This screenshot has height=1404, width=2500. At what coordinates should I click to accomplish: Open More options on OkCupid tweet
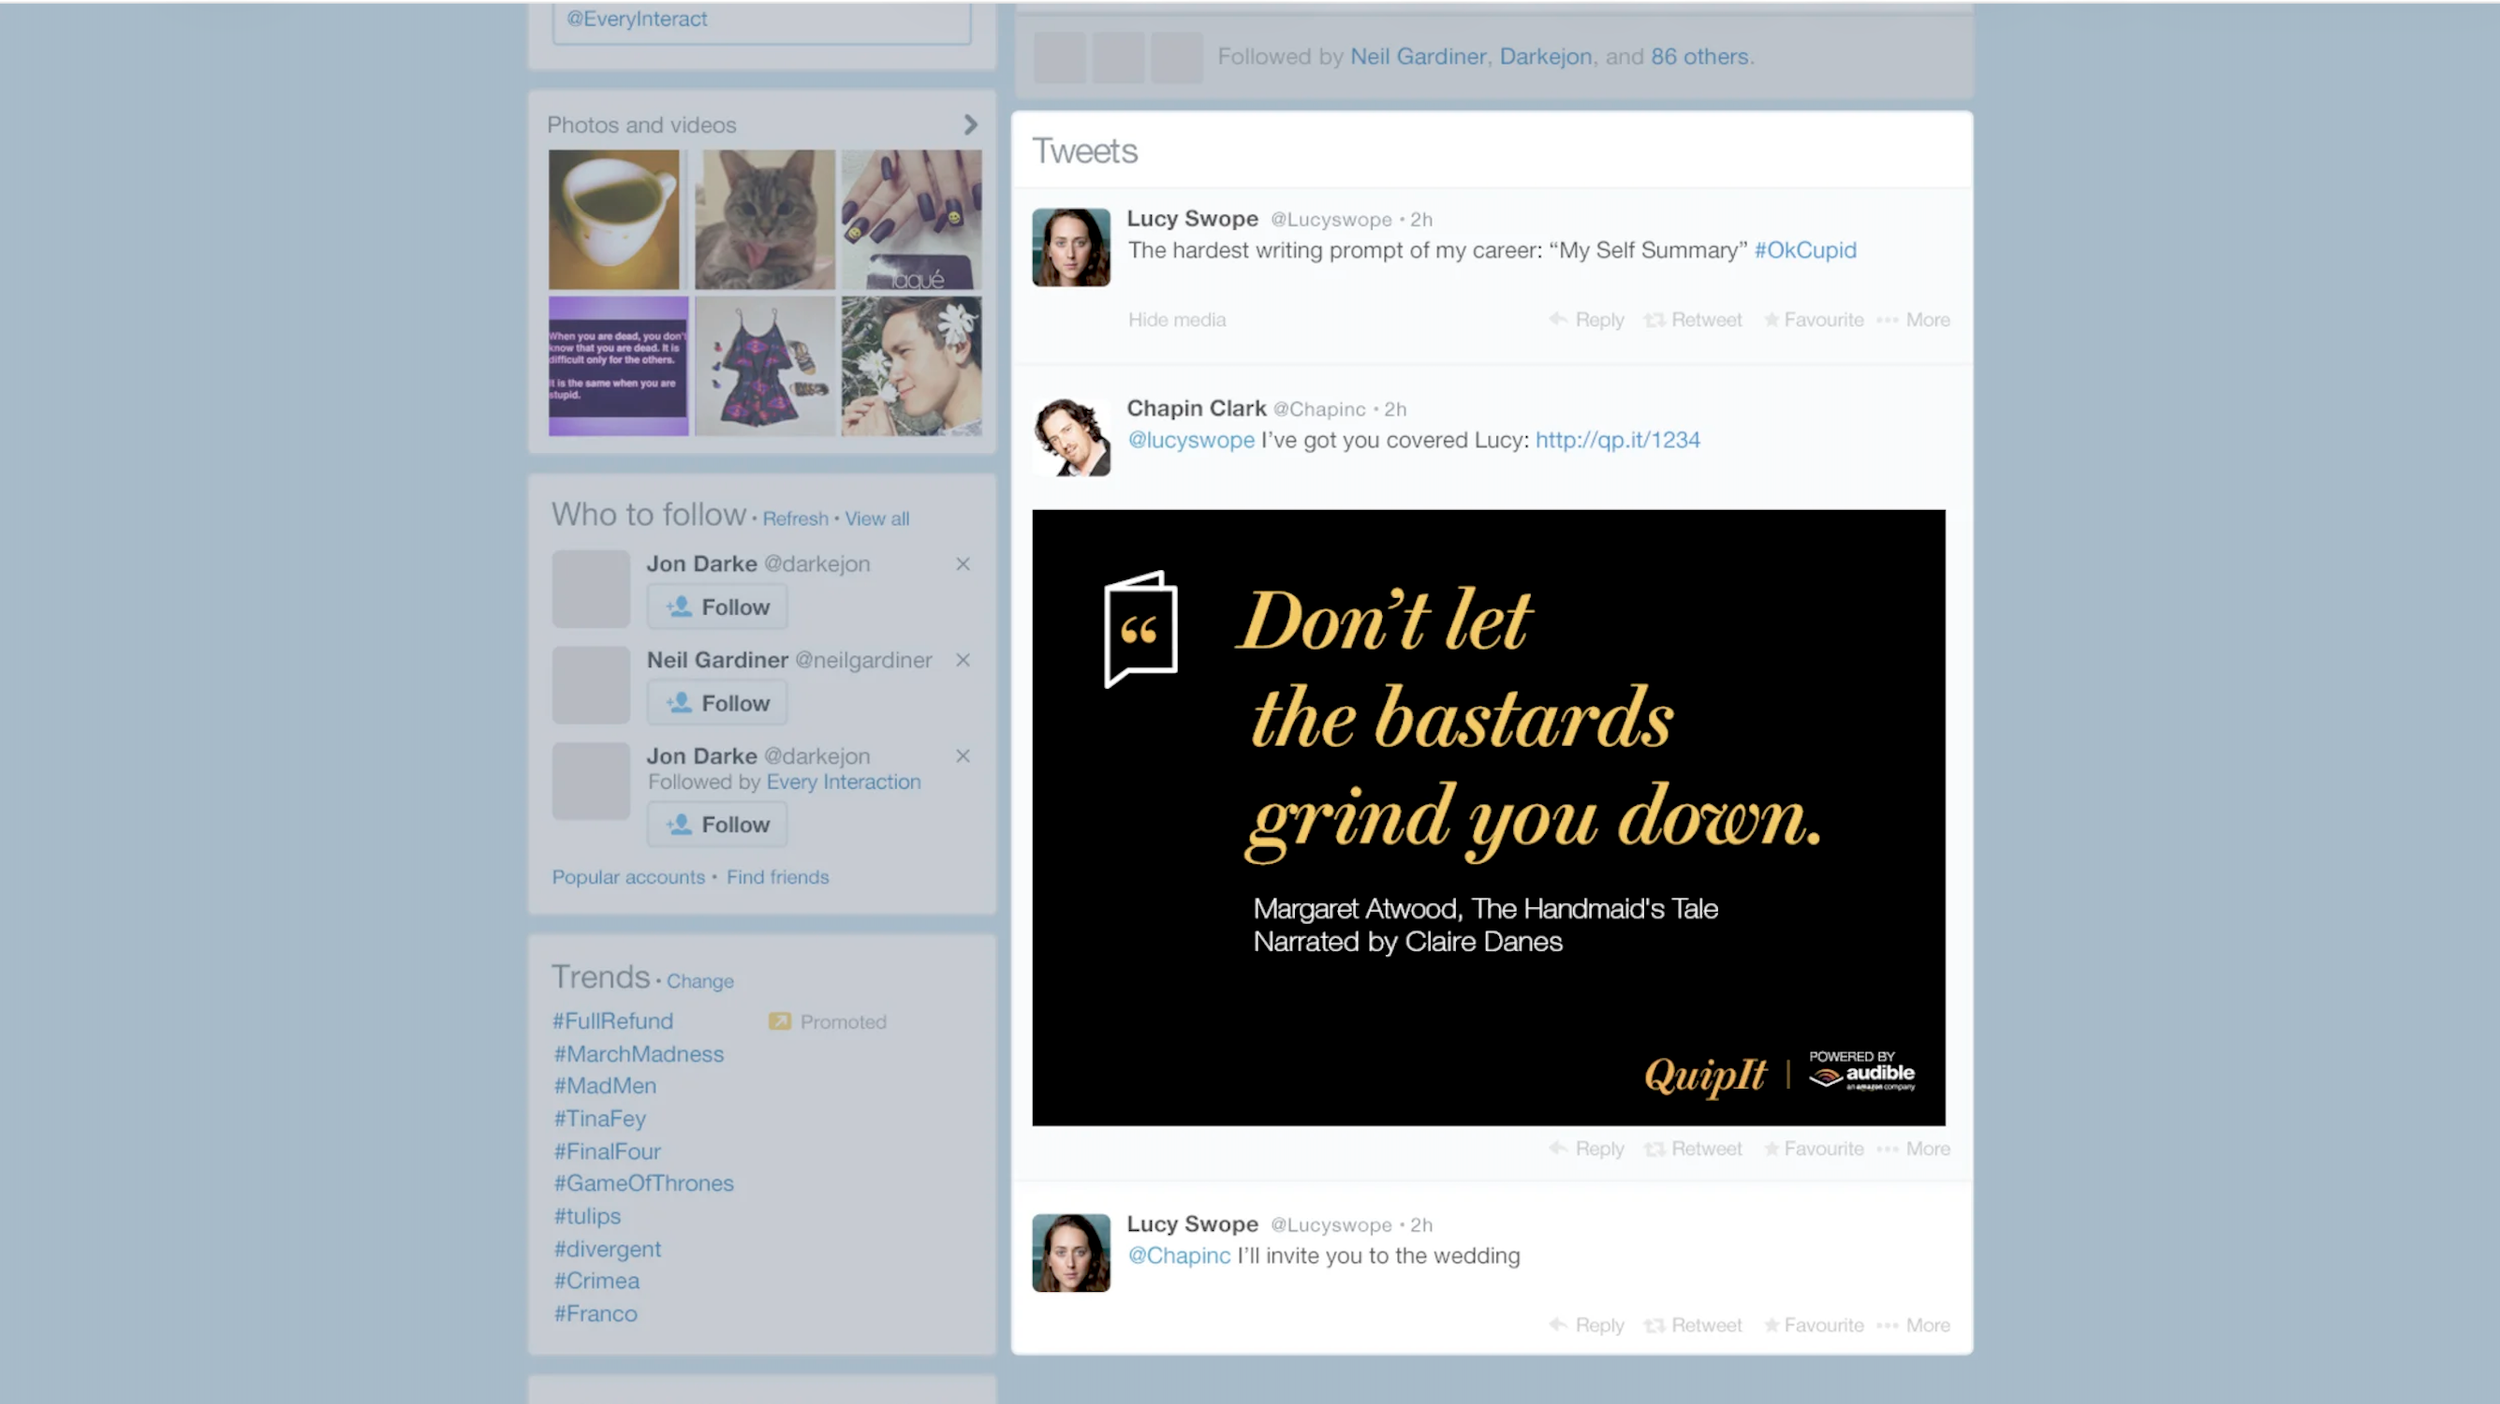pyautogui.click(x=1914, y=320)
